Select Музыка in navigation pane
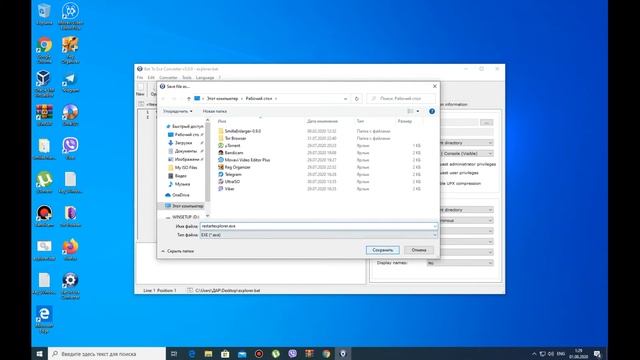 point(179,184)
